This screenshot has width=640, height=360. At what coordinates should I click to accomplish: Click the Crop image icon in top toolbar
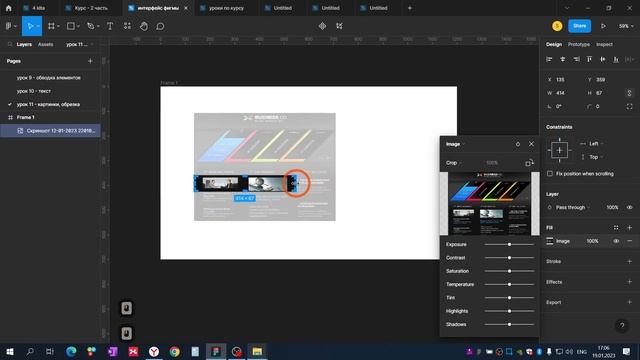pos(339,26)
